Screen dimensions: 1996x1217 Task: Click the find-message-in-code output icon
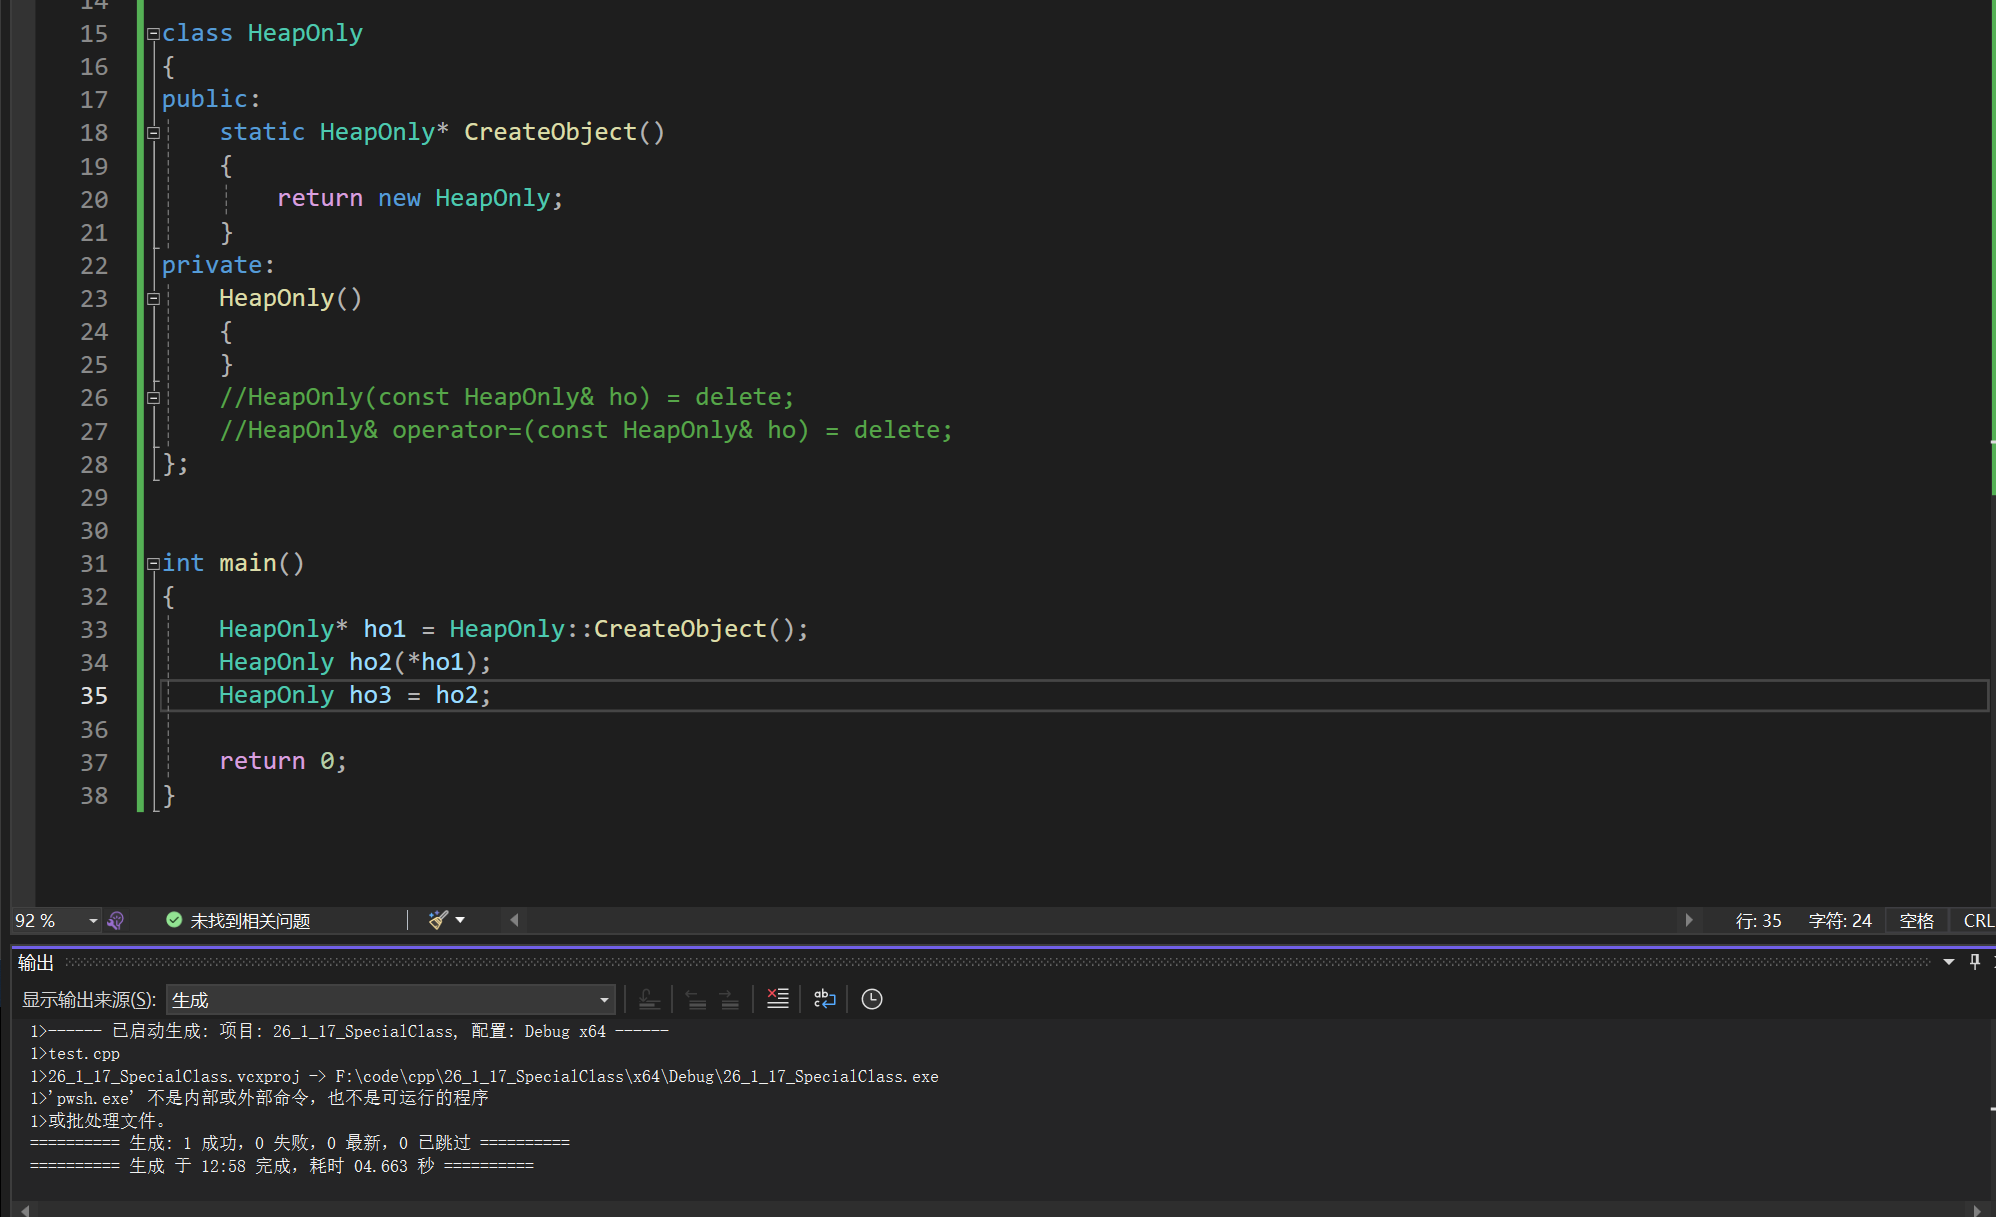pyautogui.click(x=649, y=999)
